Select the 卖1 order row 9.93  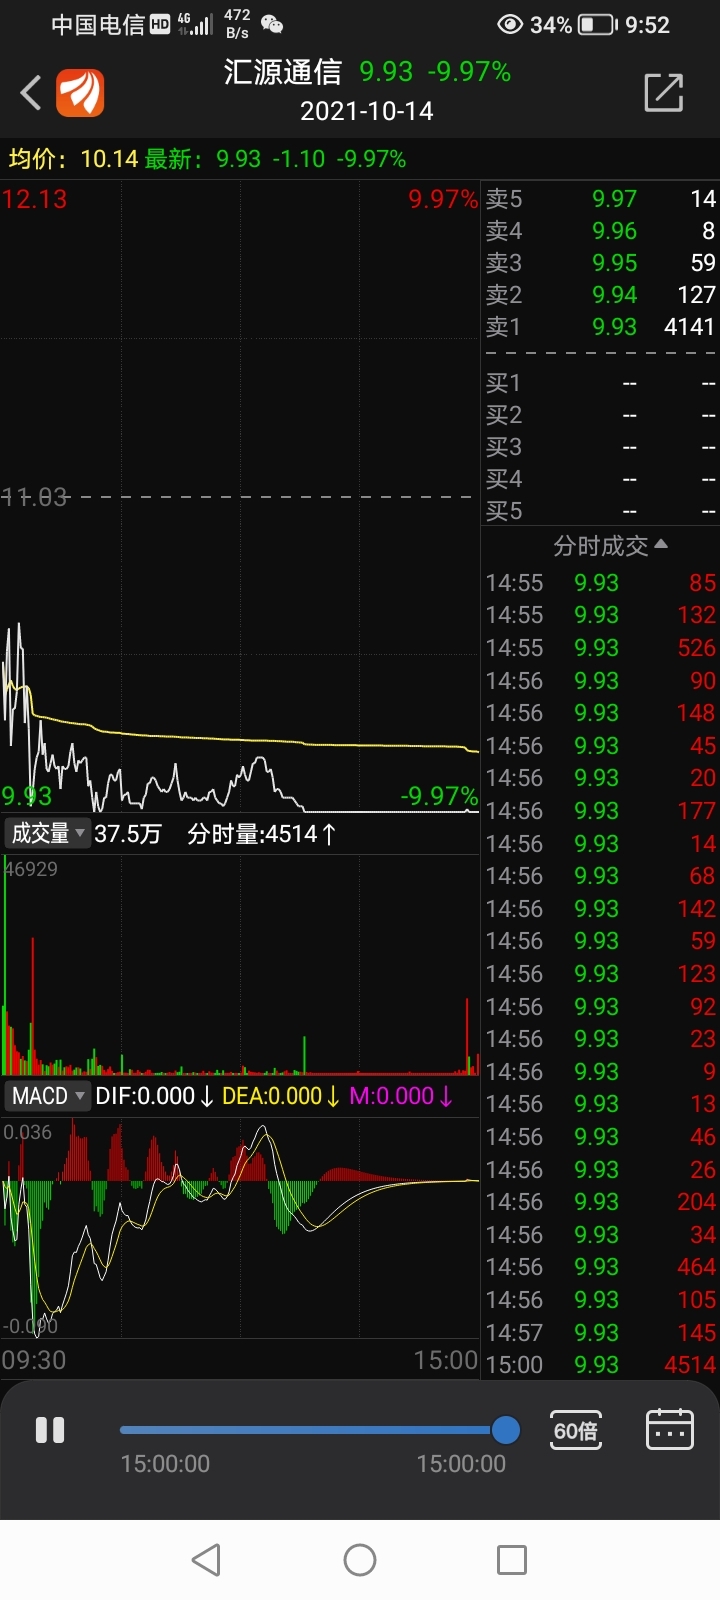pyautogui.click(x=600, y=327)
